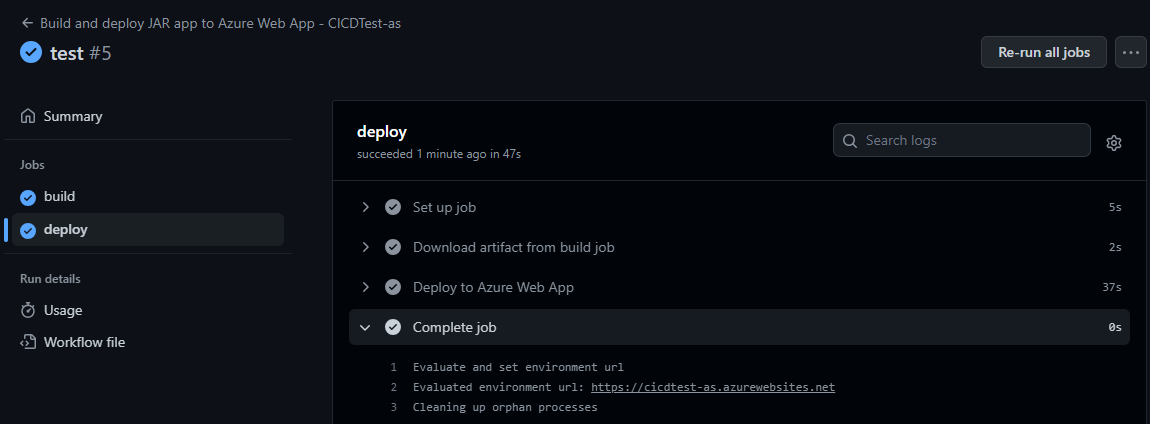Click the 2s duration of Download artifact step
Viewport: 1150px width, 424px height.
click(x=1115, y=247)
